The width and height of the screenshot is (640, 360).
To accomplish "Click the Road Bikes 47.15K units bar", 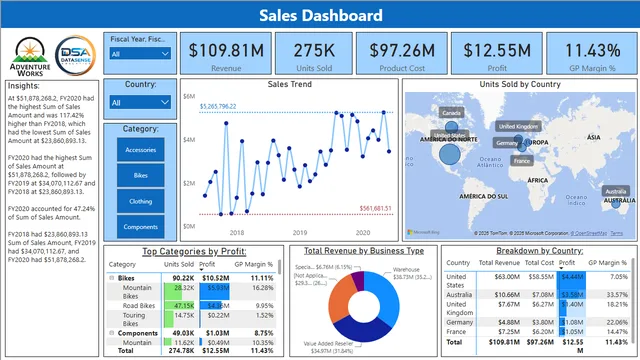I will click(x=179, y=306).
